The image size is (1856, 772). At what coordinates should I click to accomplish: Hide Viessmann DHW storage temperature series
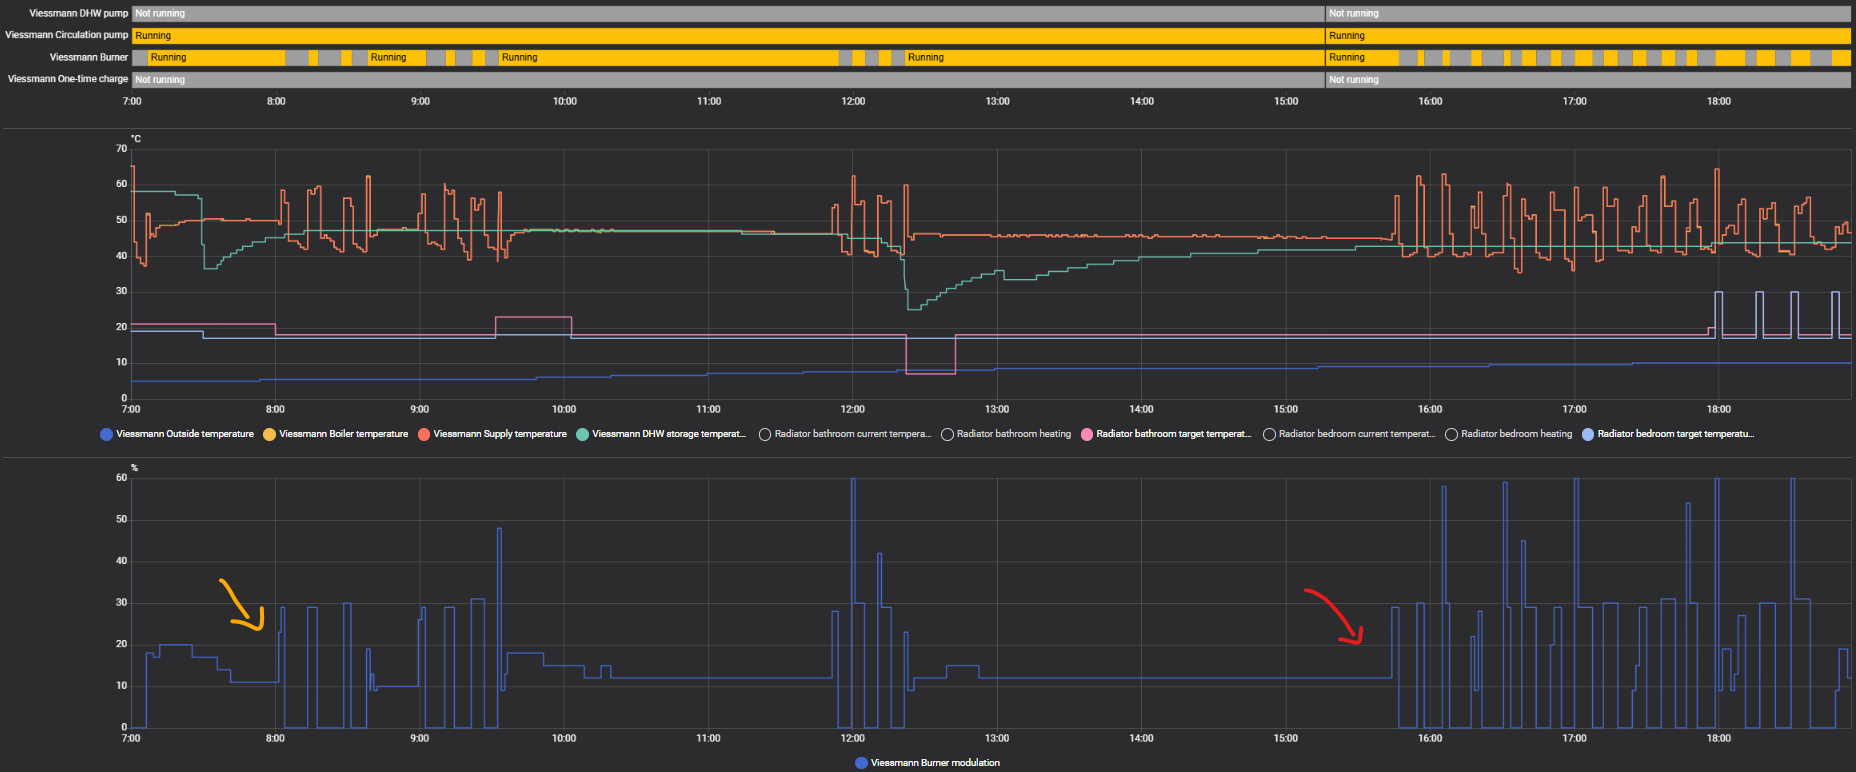pyautogui.click(x=661, y=434)
